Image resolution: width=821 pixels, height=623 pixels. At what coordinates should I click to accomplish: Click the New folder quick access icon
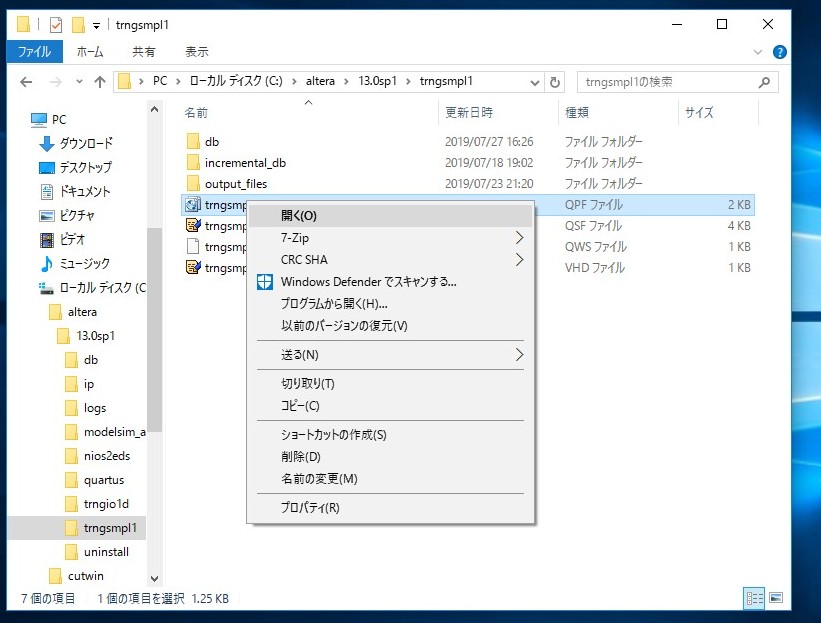click(x=78, y=25)
